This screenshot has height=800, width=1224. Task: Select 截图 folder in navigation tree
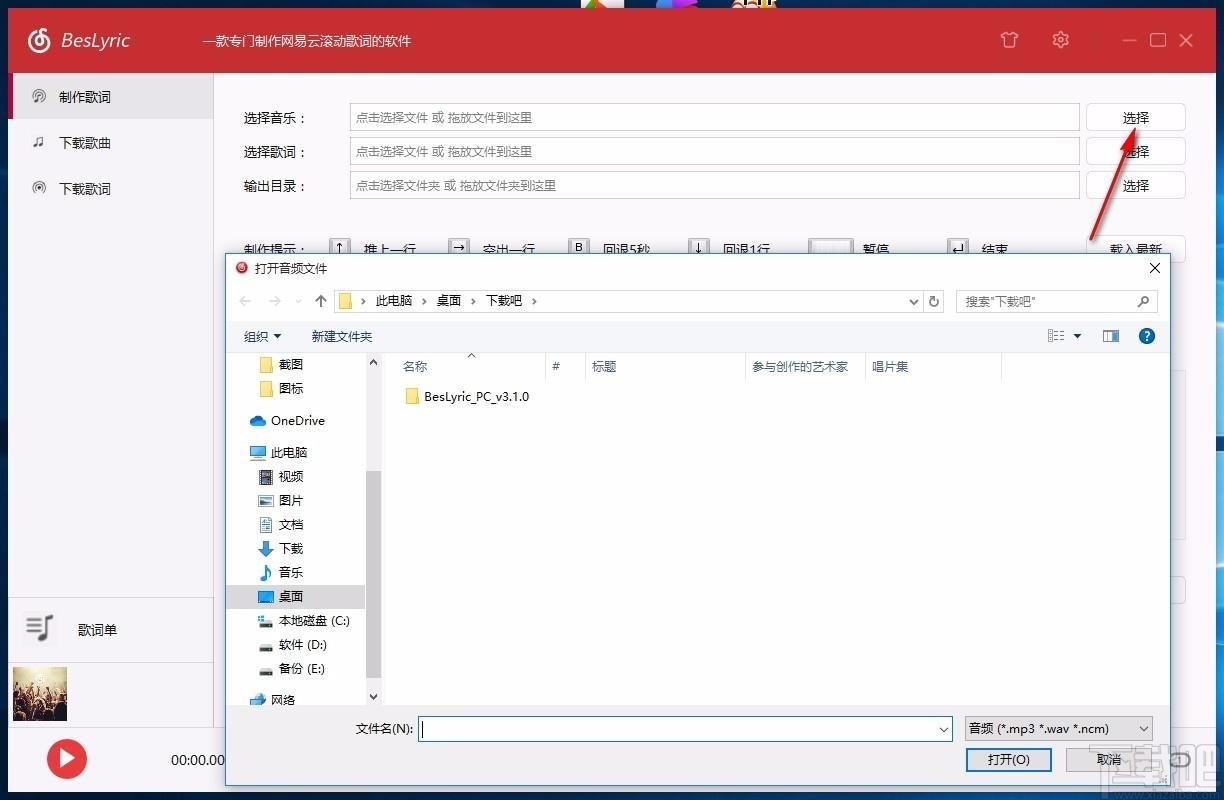[291, 365]
